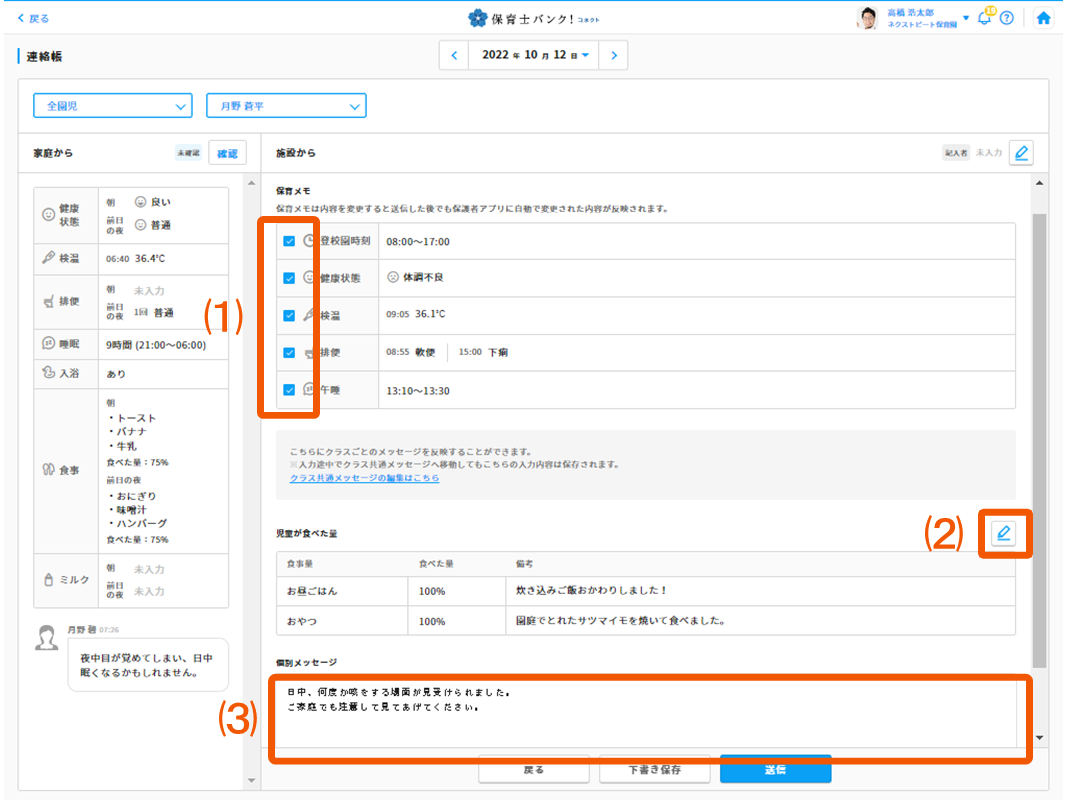Click the home icon in header
This screenshot has width=1067, height=800.
point(1043,18)
